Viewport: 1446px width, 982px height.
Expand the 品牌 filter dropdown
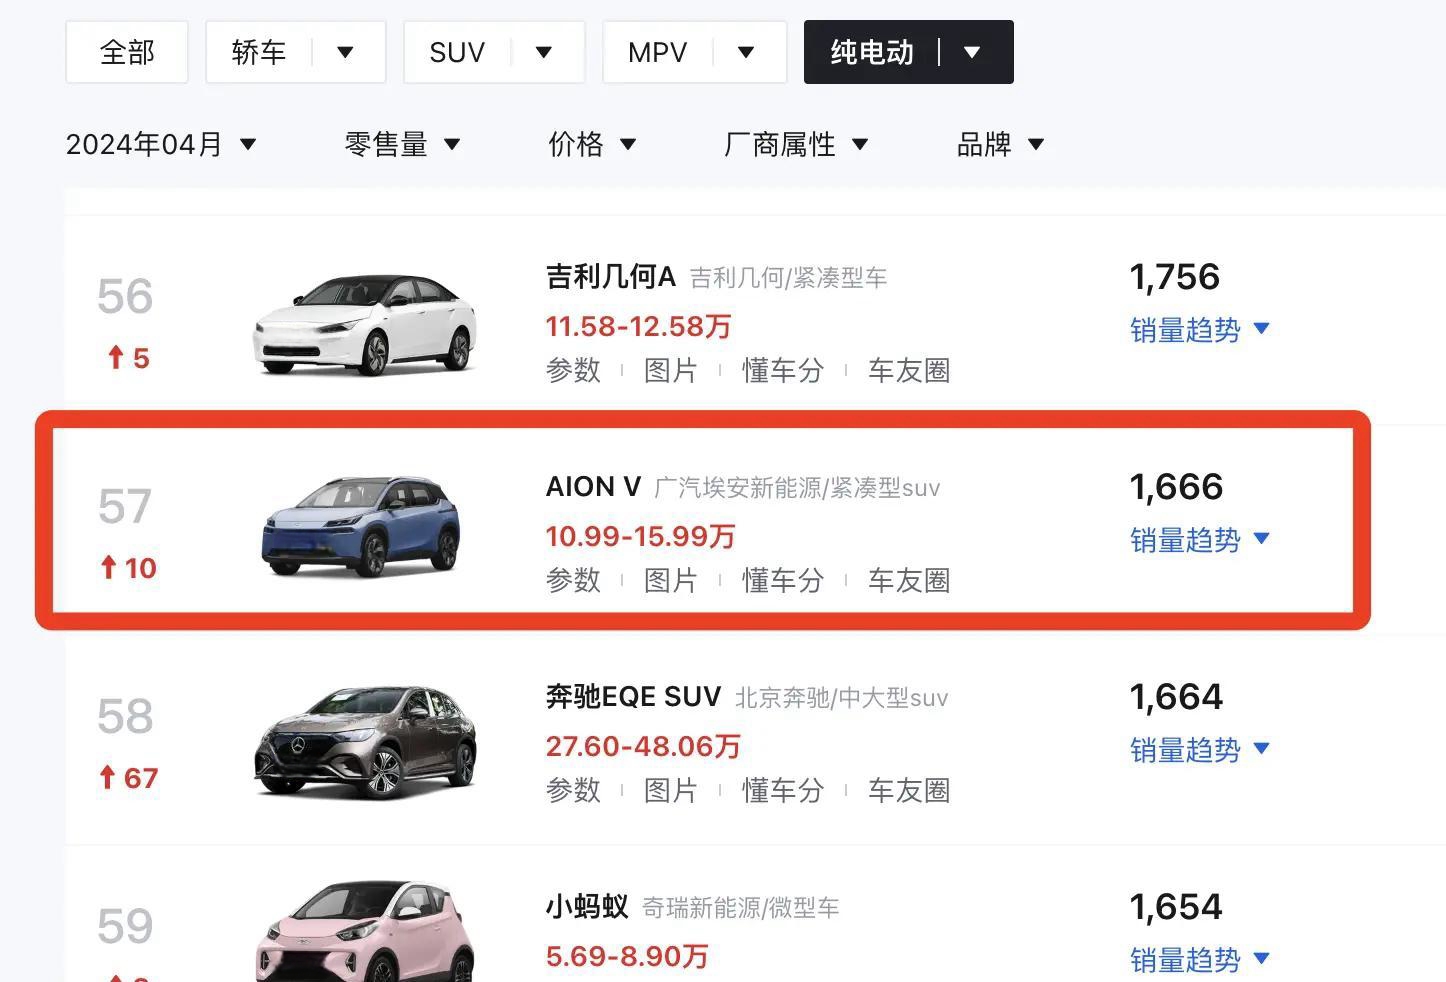[1000, 144]
